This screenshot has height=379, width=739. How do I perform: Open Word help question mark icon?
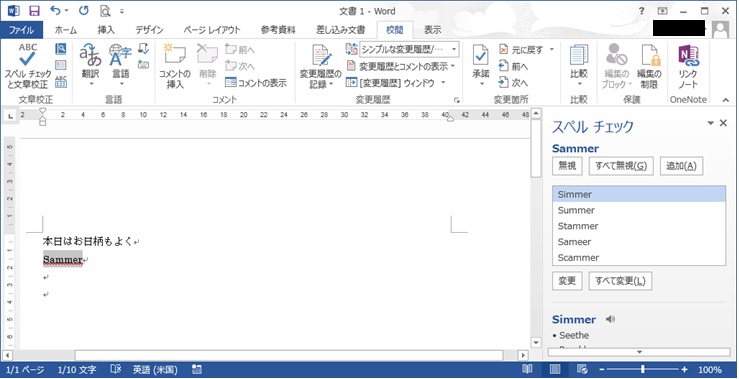click(x=641, y=11)
